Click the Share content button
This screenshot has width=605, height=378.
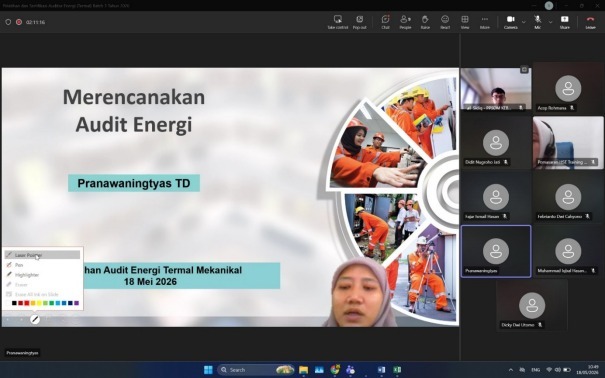pyautogui.click(x=564, y=22)
